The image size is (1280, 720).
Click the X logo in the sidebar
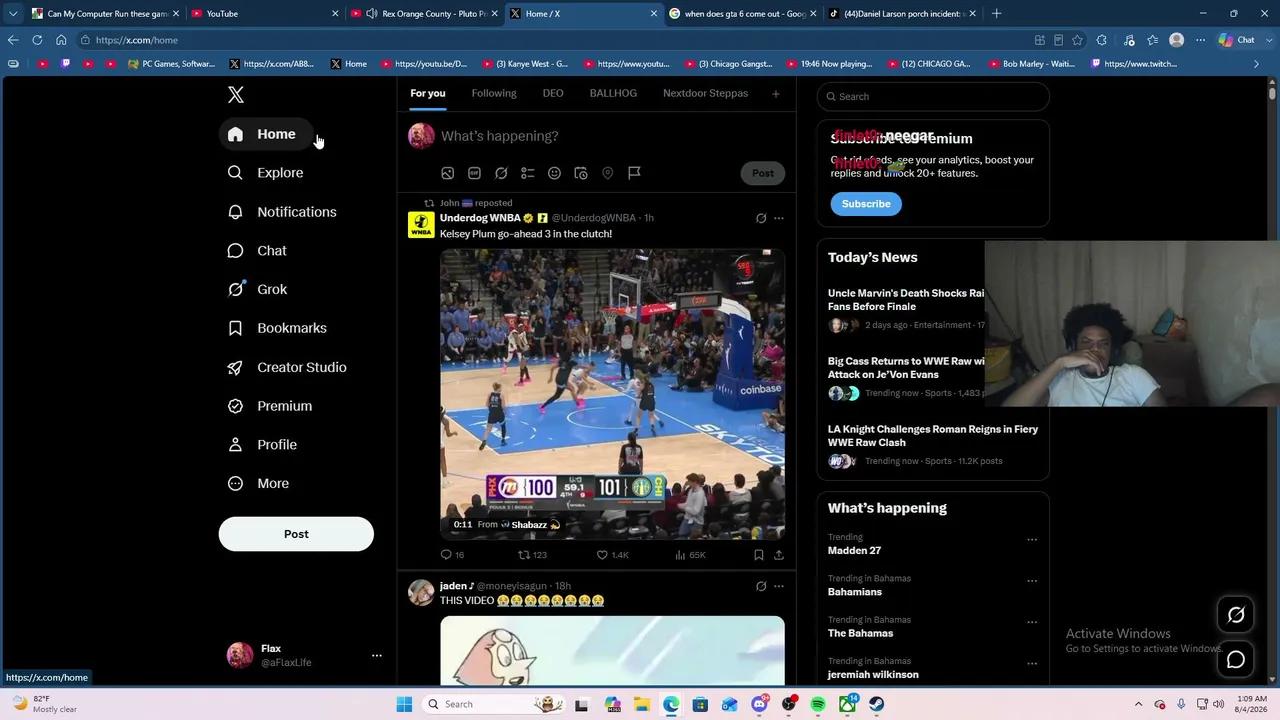click(236, 95)
